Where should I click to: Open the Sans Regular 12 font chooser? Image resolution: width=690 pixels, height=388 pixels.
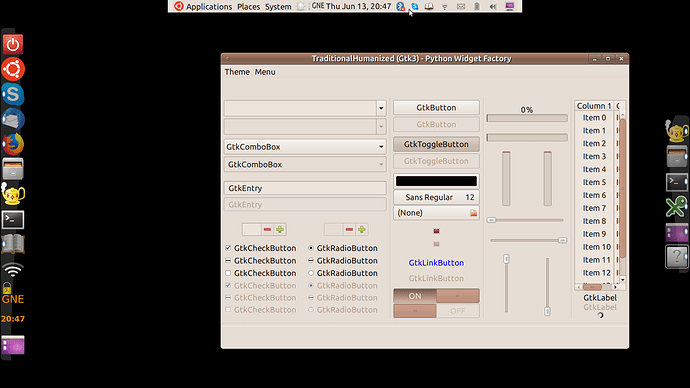point(436,197)
